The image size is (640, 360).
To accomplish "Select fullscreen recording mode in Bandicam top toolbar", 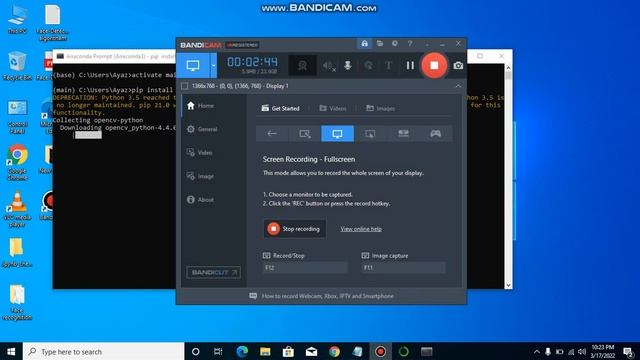I will pyautogui.click(x=193, y=65).
